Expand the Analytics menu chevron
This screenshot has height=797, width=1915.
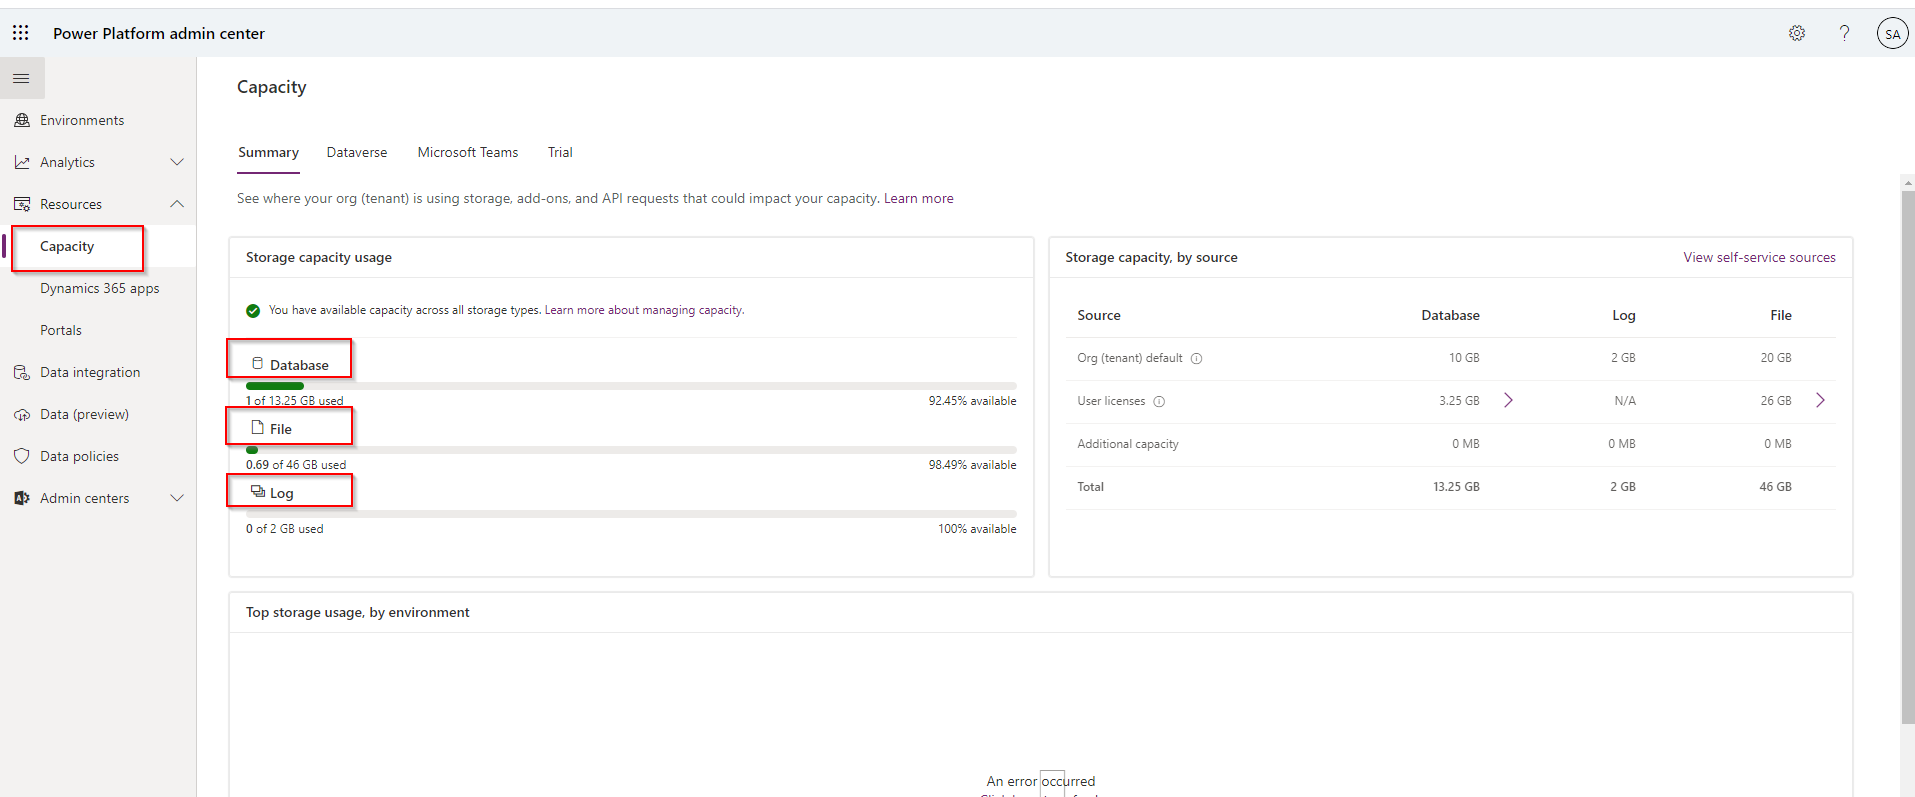point(177,162)
